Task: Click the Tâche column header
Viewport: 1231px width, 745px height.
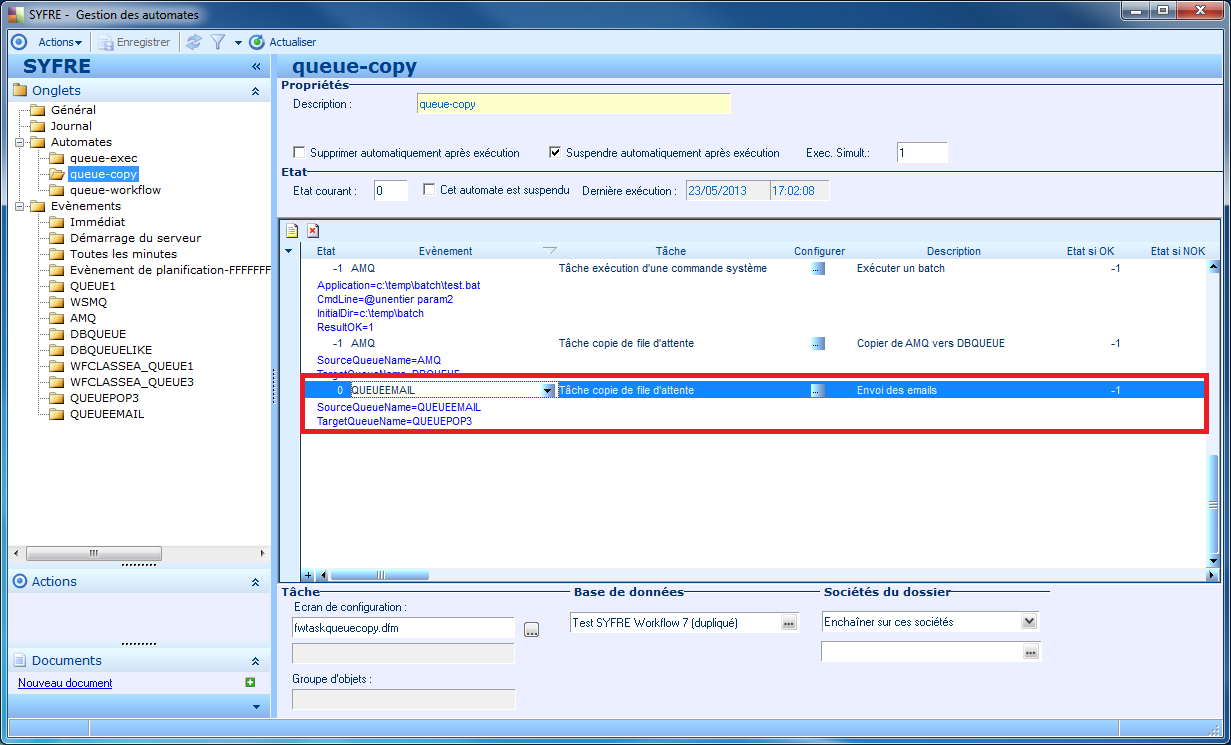Action: click(x=671, y=251)
